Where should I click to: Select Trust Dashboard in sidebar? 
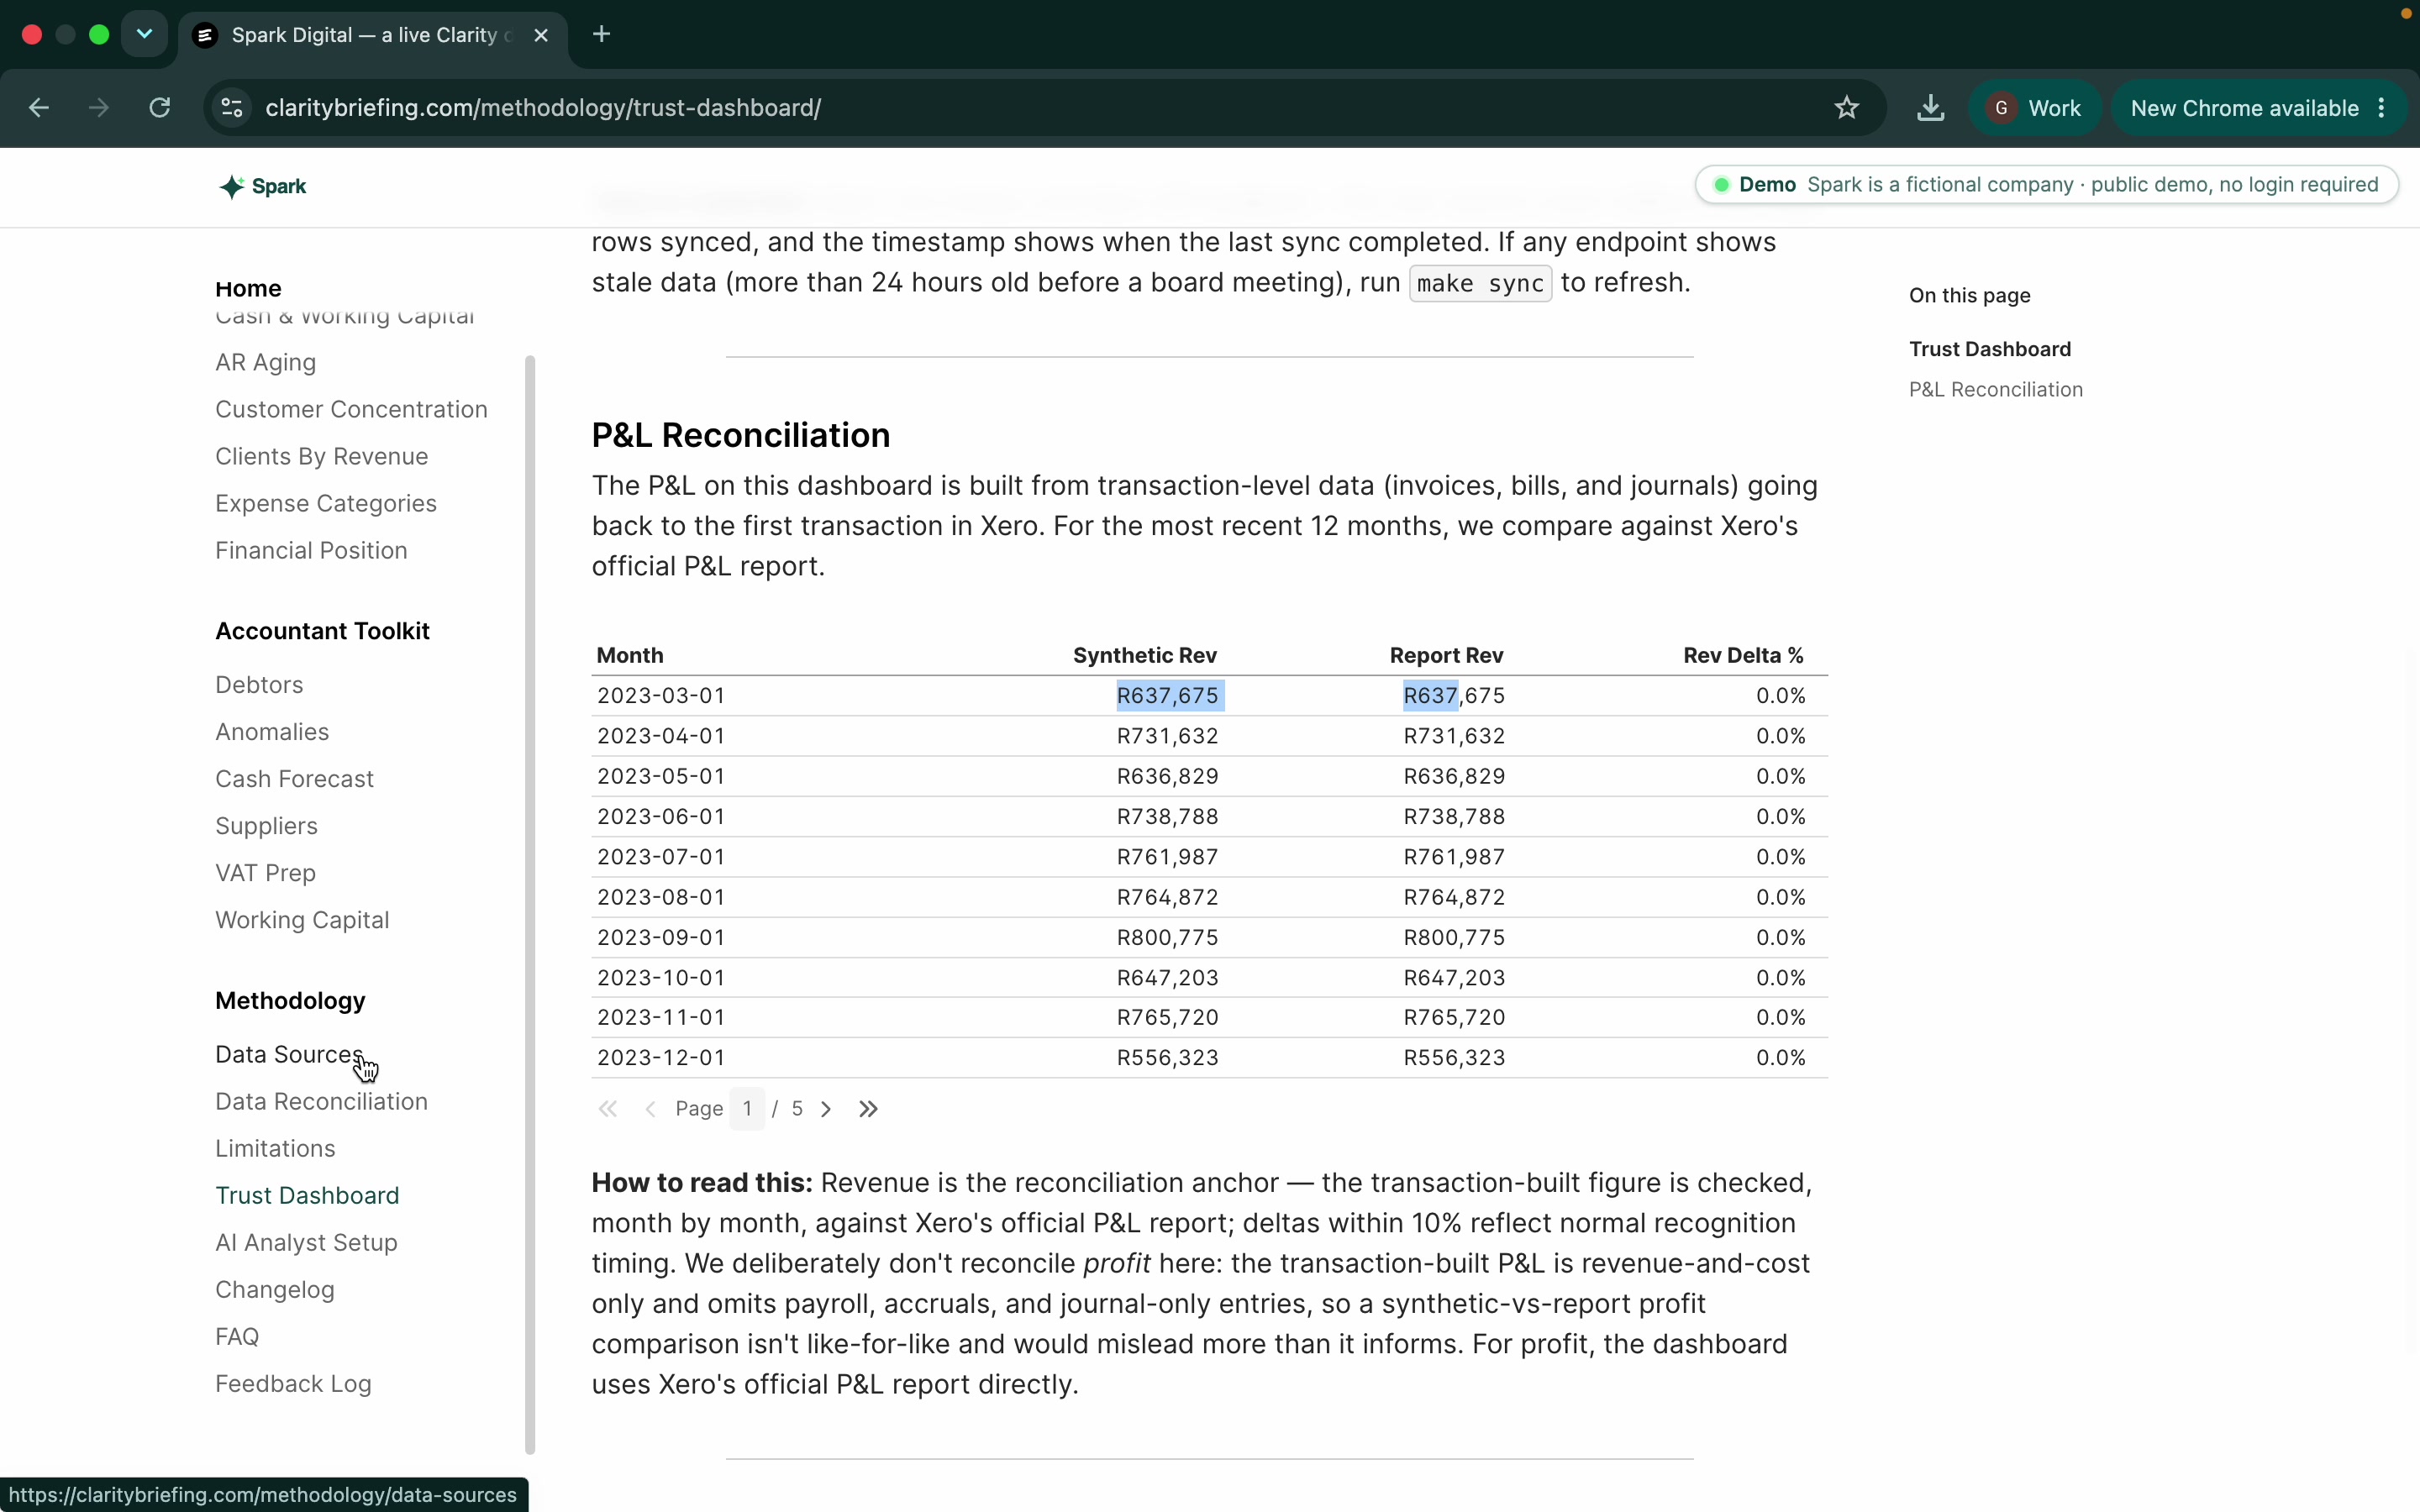click(x=307, y=1196)
